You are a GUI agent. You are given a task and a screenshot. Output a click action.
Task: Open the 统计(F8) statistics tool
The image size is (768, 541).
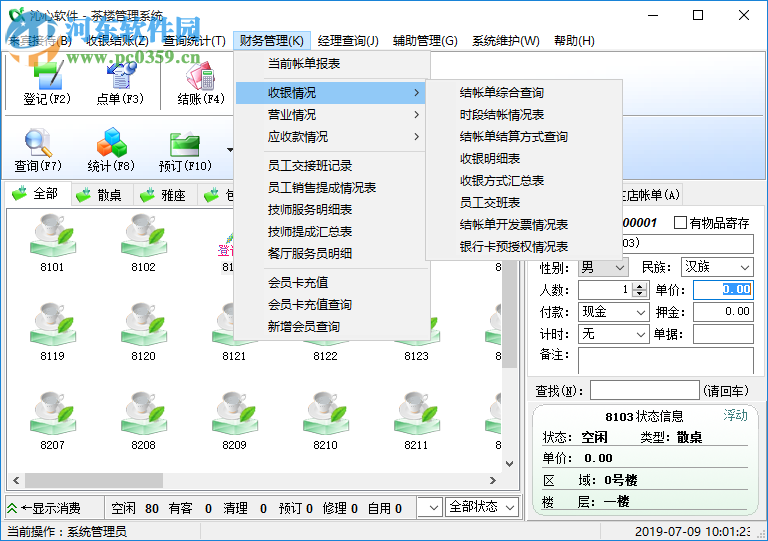[111, 150]
